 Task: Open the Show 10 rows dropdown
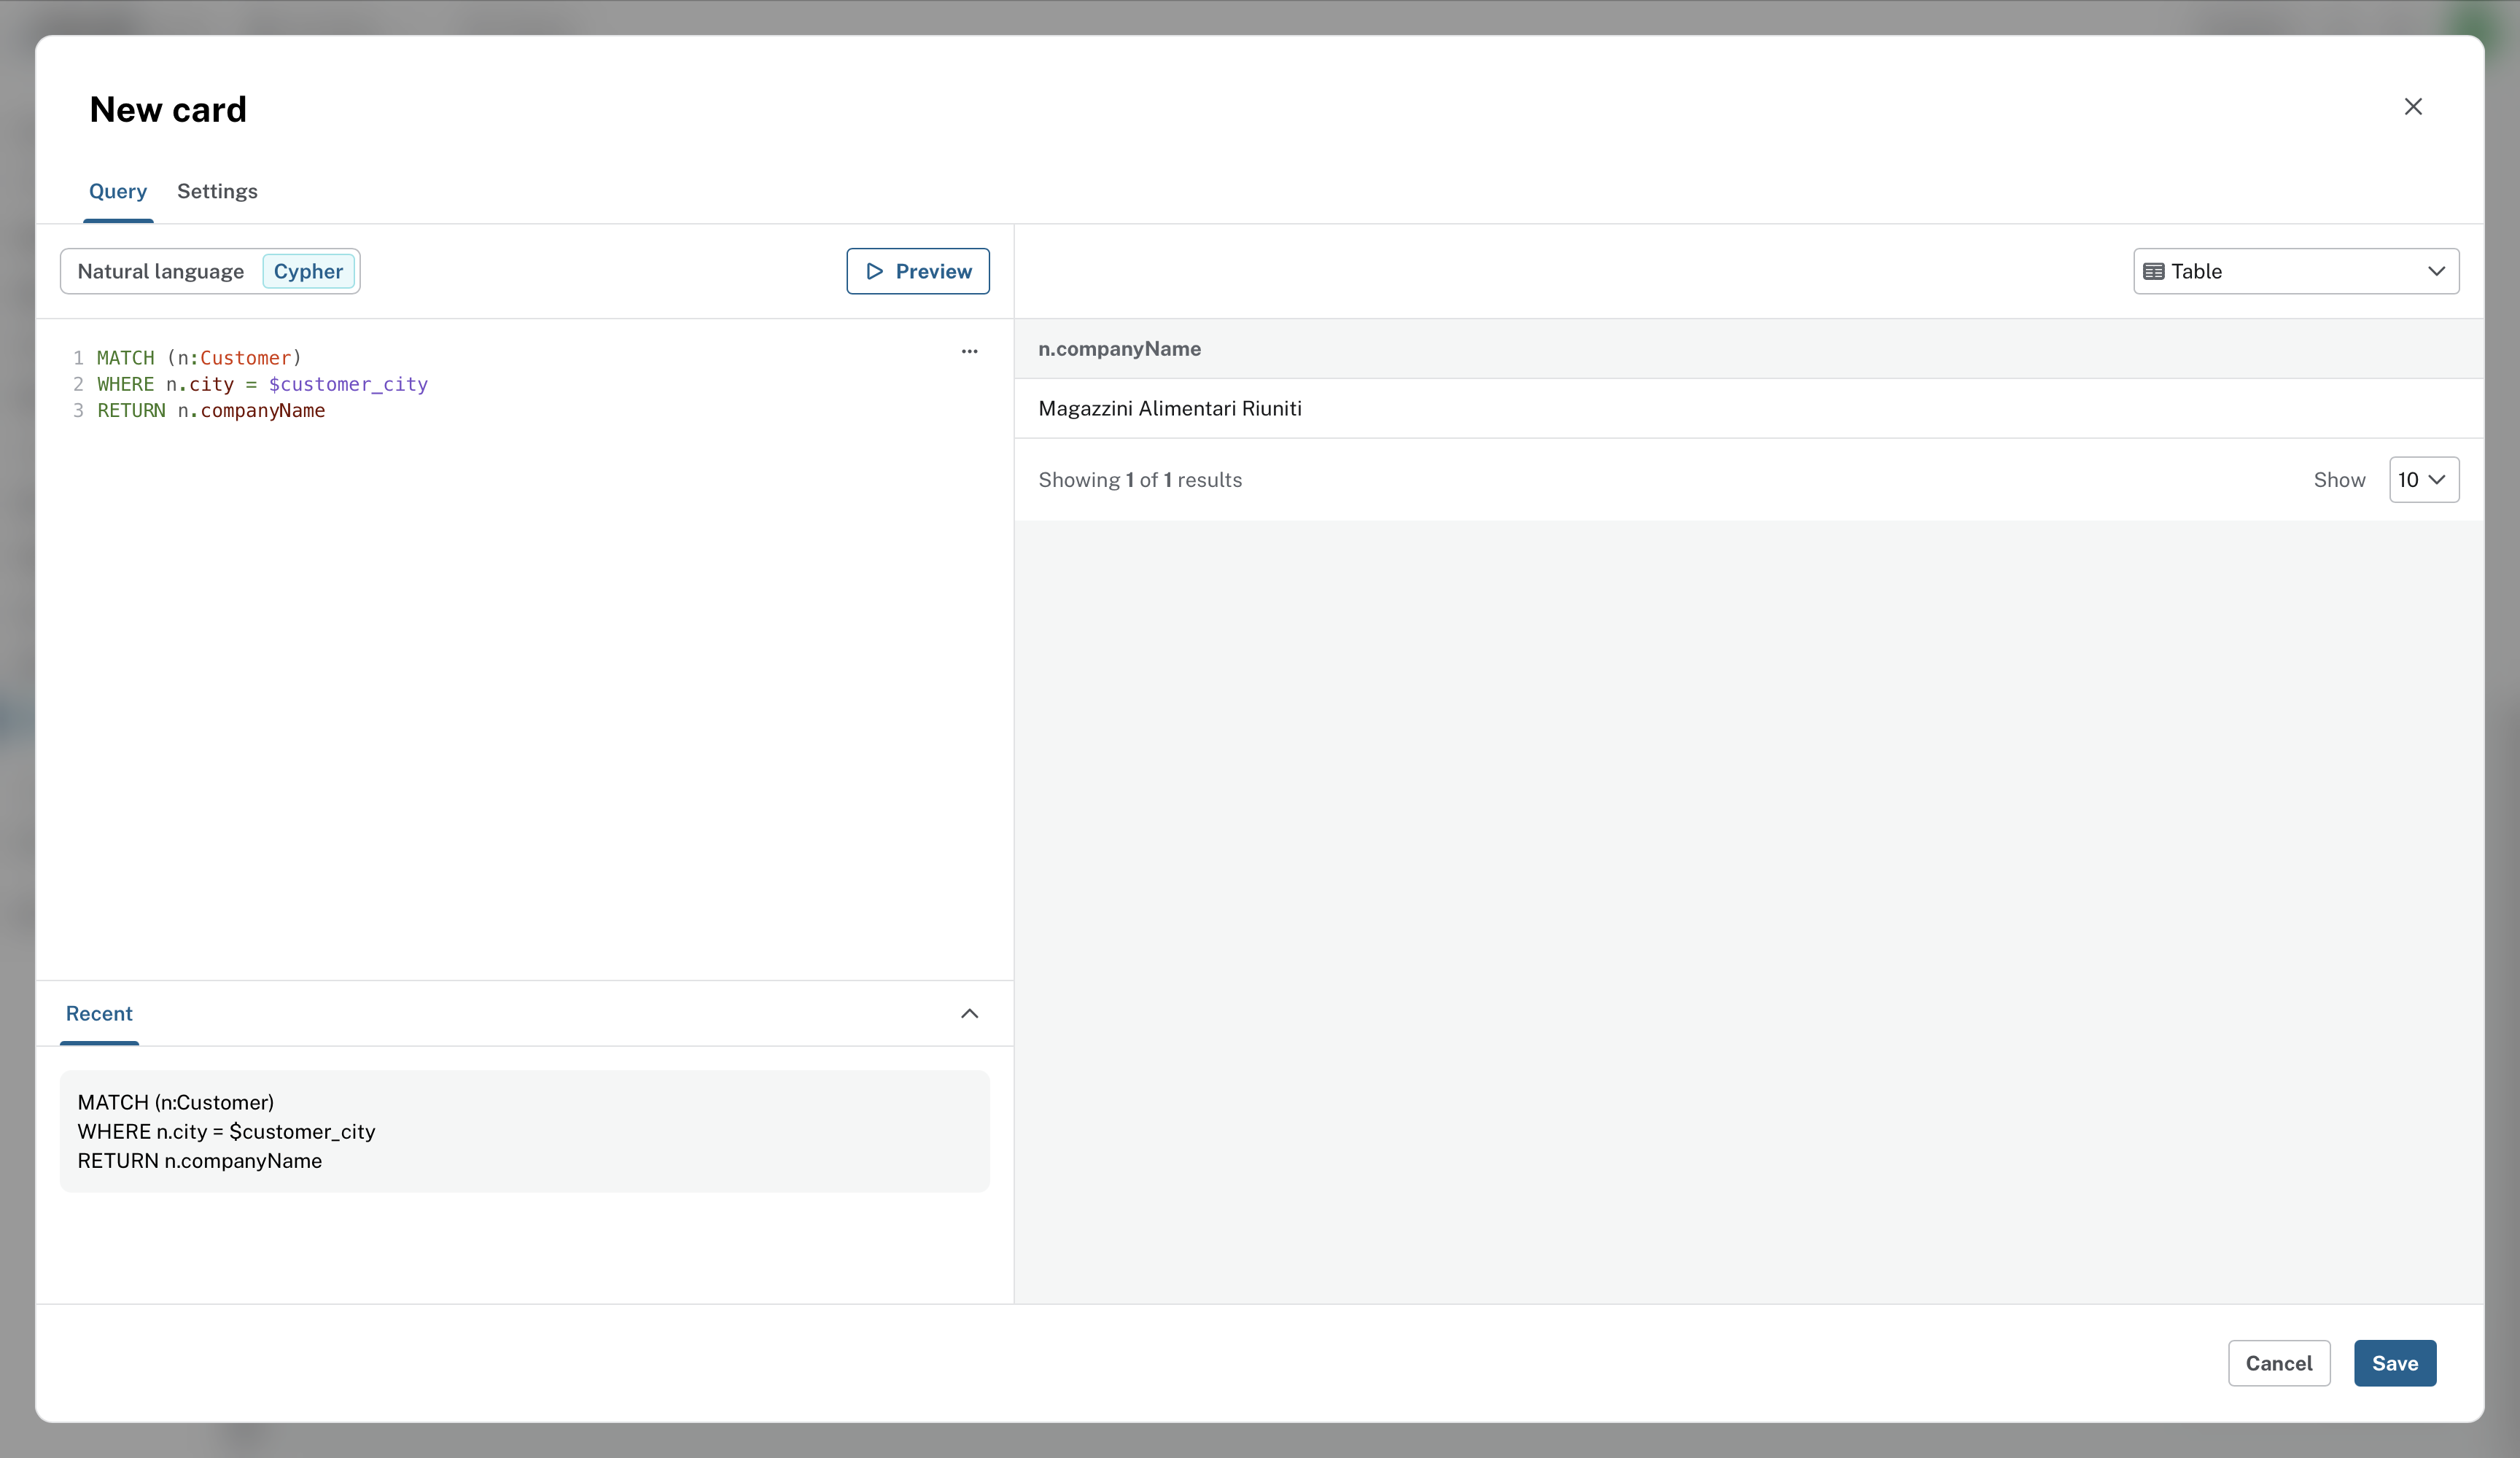pos(2423,480)
